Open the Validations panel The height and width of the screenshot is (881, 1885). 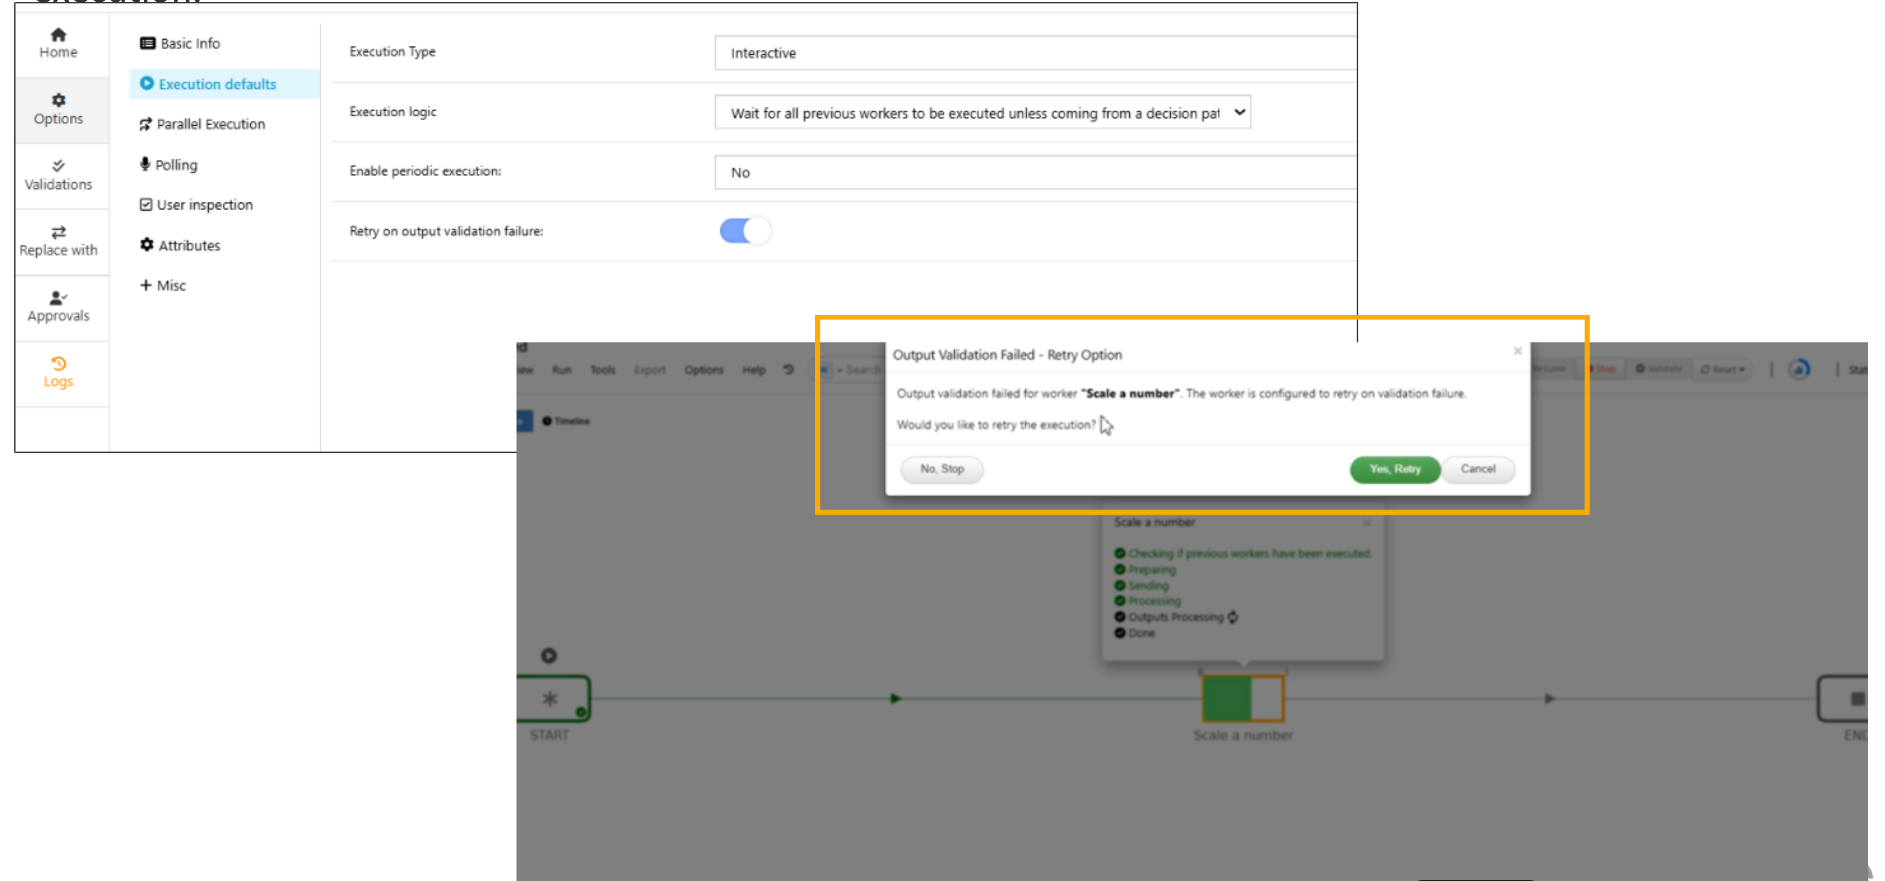tap(58, 175)
